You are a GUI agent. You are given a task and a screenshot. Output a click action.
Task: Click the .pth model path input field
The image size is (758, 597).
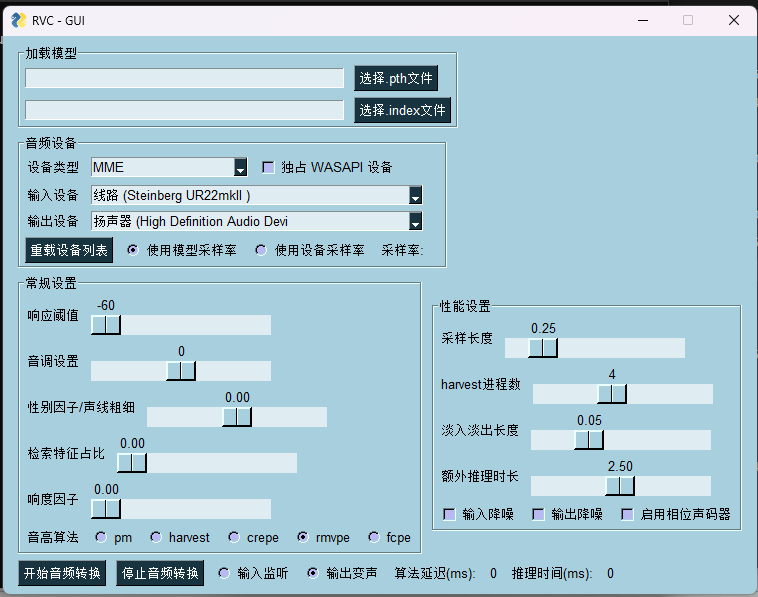[x=185, y=79]
